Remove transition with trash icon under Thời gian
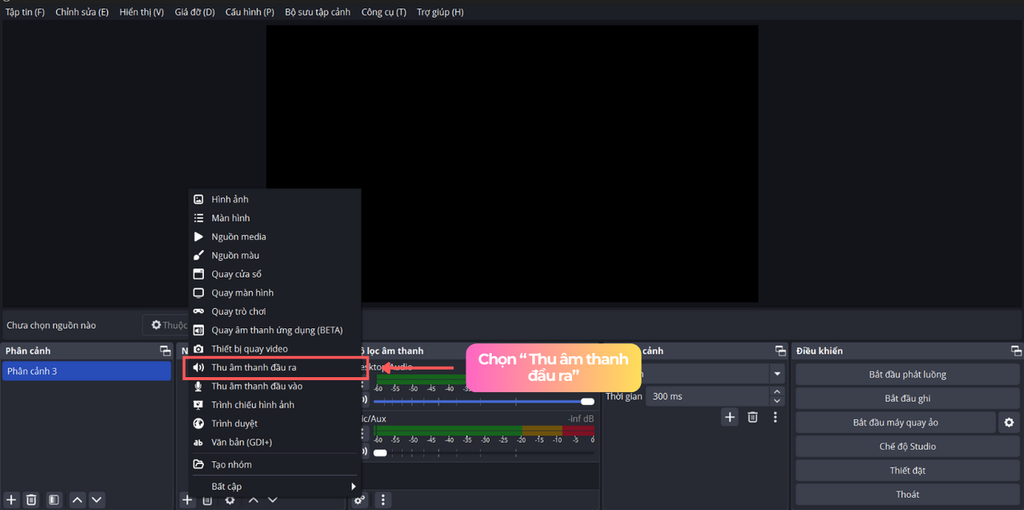 coord(752,417)
